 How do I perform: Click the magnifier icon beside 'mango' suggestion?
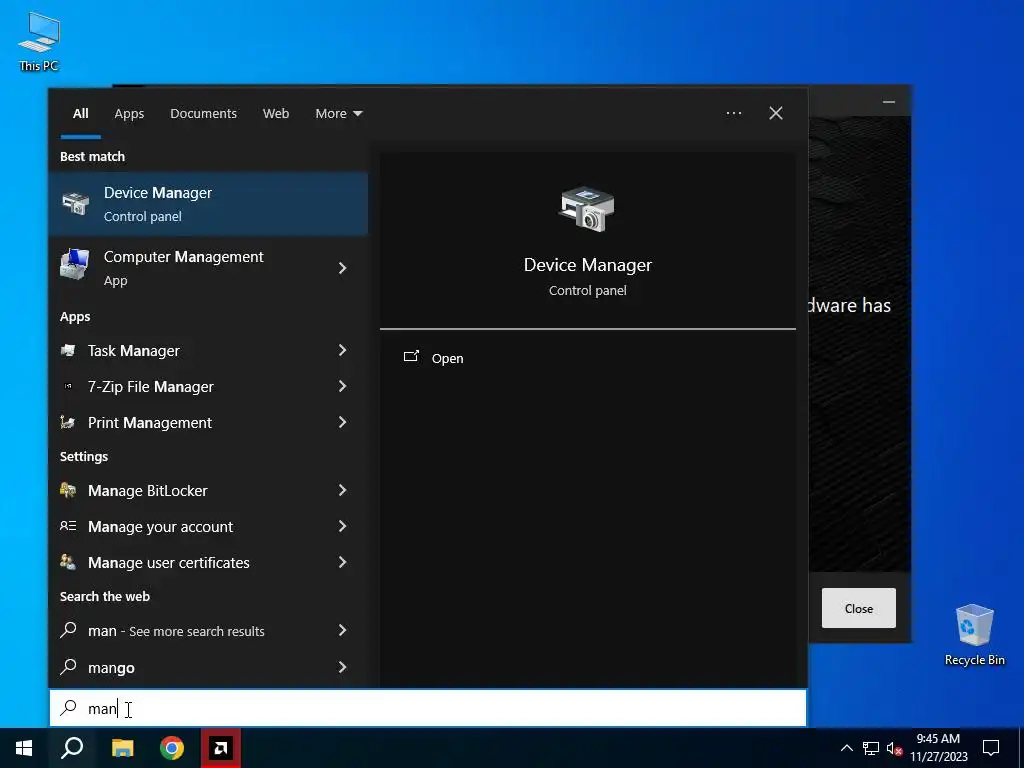(x=68, y=667)
